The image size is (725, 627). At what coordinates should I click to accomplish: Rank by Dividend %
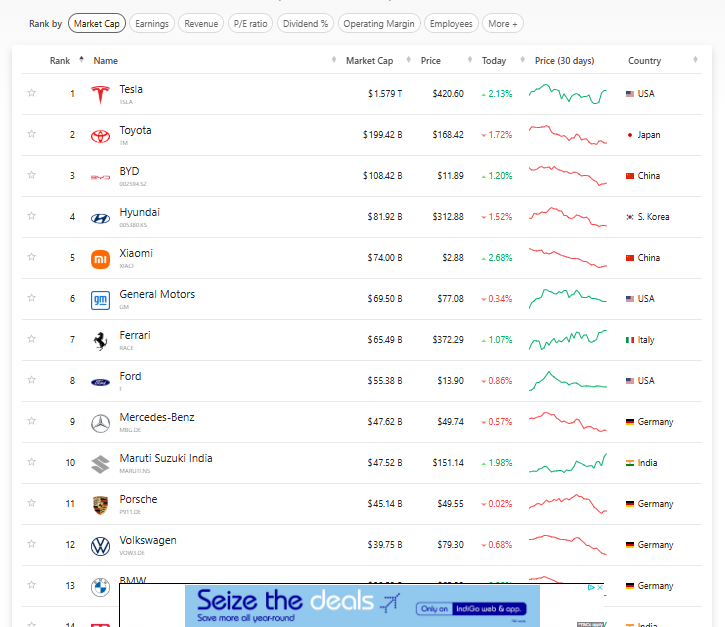[x=305, y=24]
